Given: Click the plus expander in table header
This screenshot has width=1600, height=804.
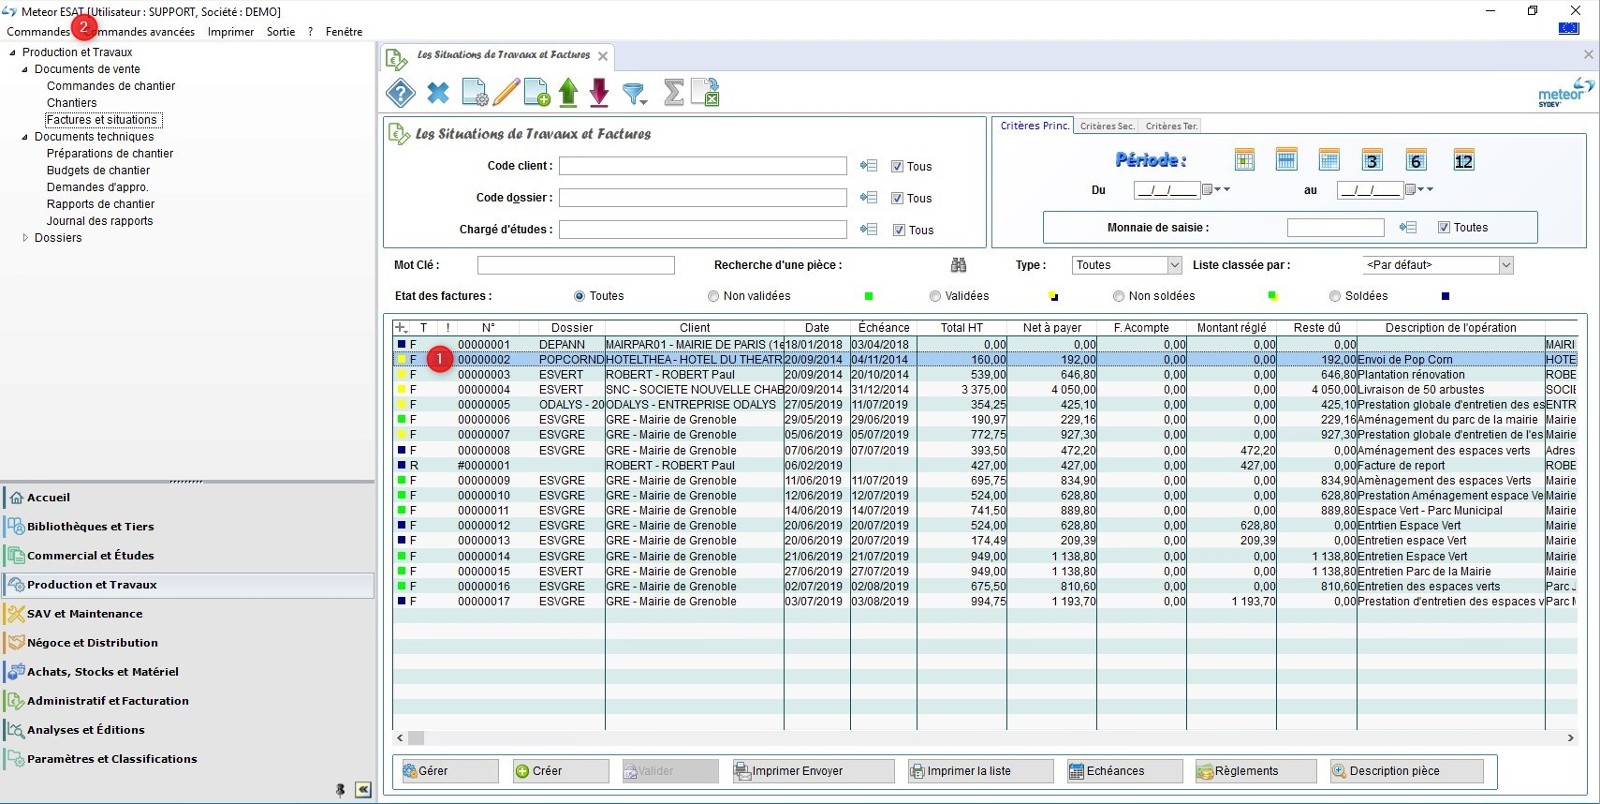Looking at the screenshot, I should (x=401, y=328).
